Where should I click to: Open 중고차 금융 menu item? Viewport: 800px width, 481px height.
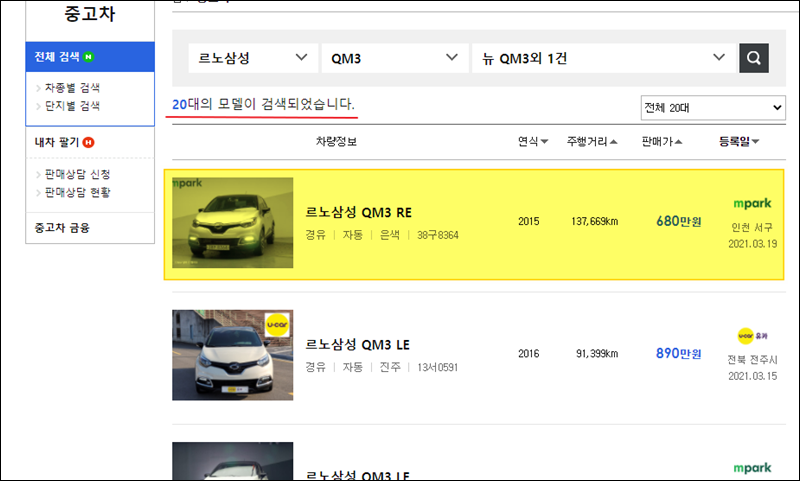[62, 227]
